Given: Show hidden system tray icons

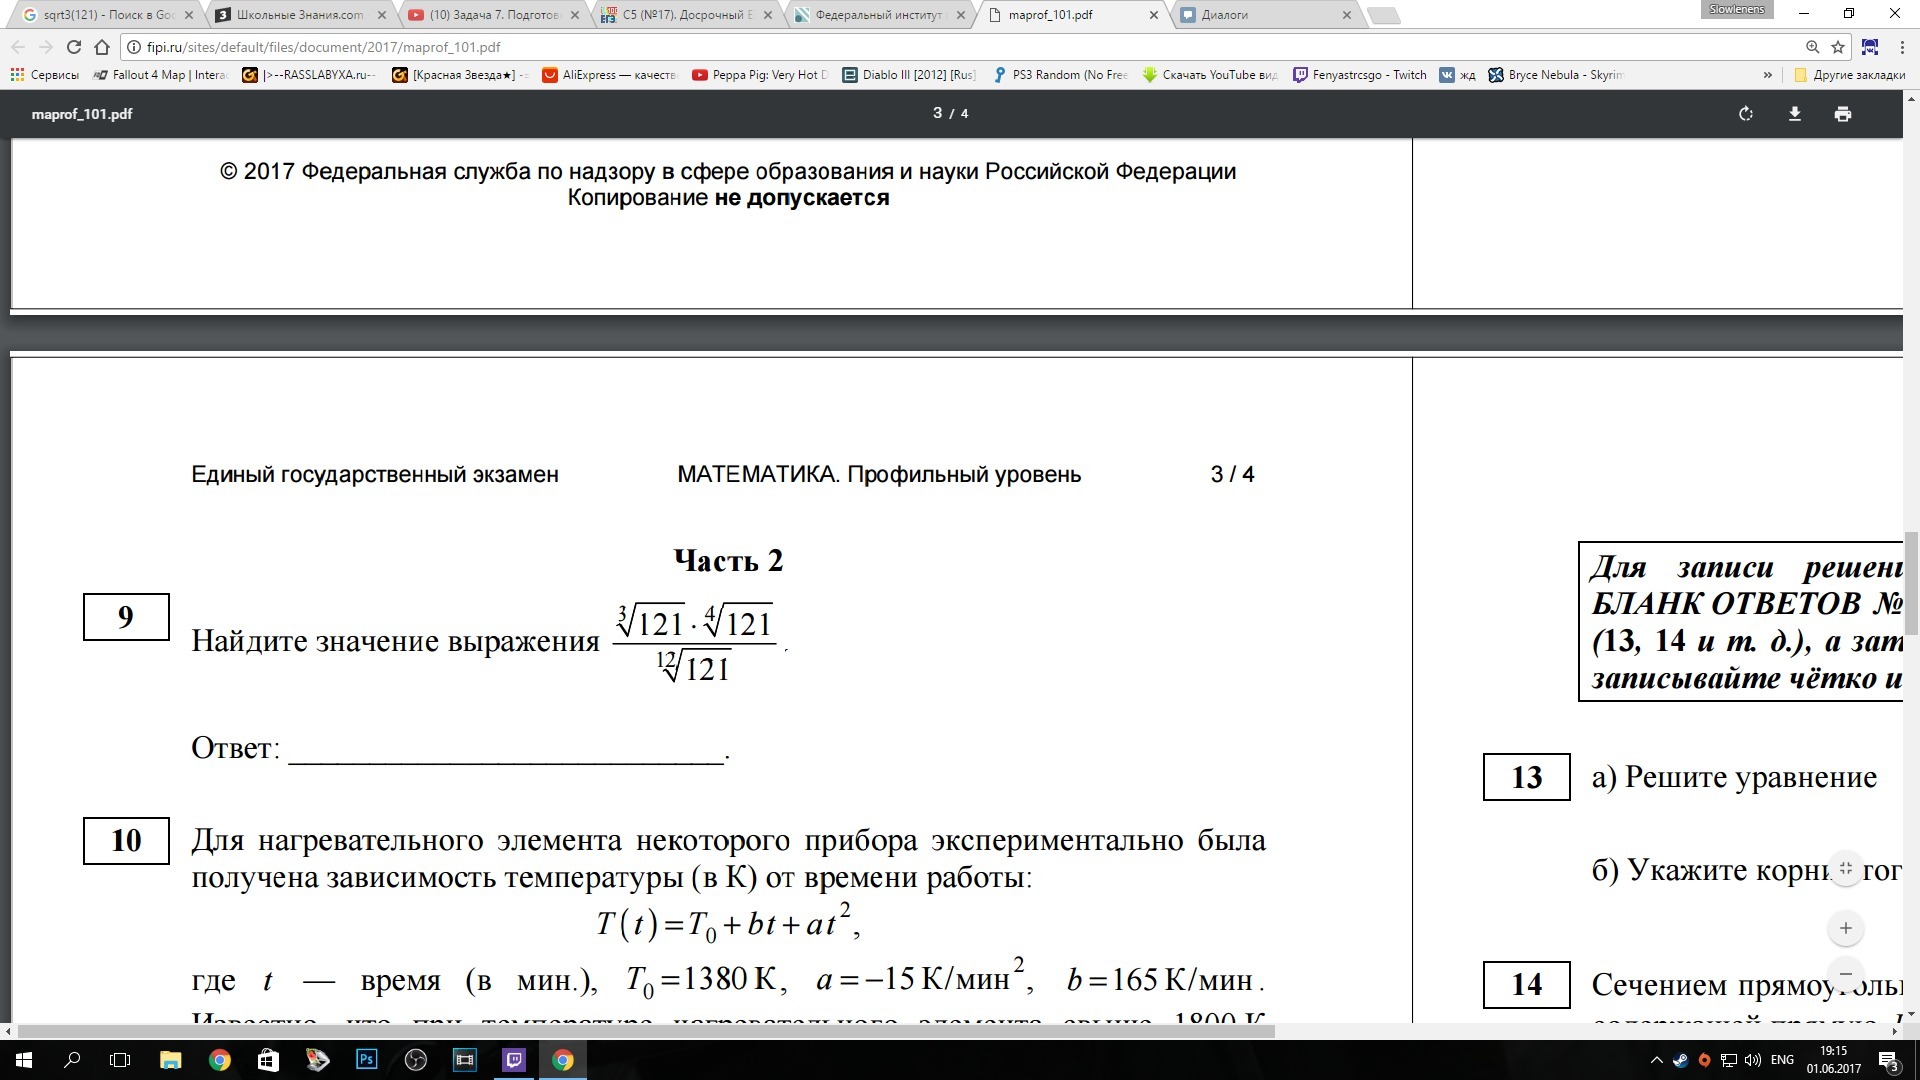Looking at the screenshot, I should coord(1657,1060).
